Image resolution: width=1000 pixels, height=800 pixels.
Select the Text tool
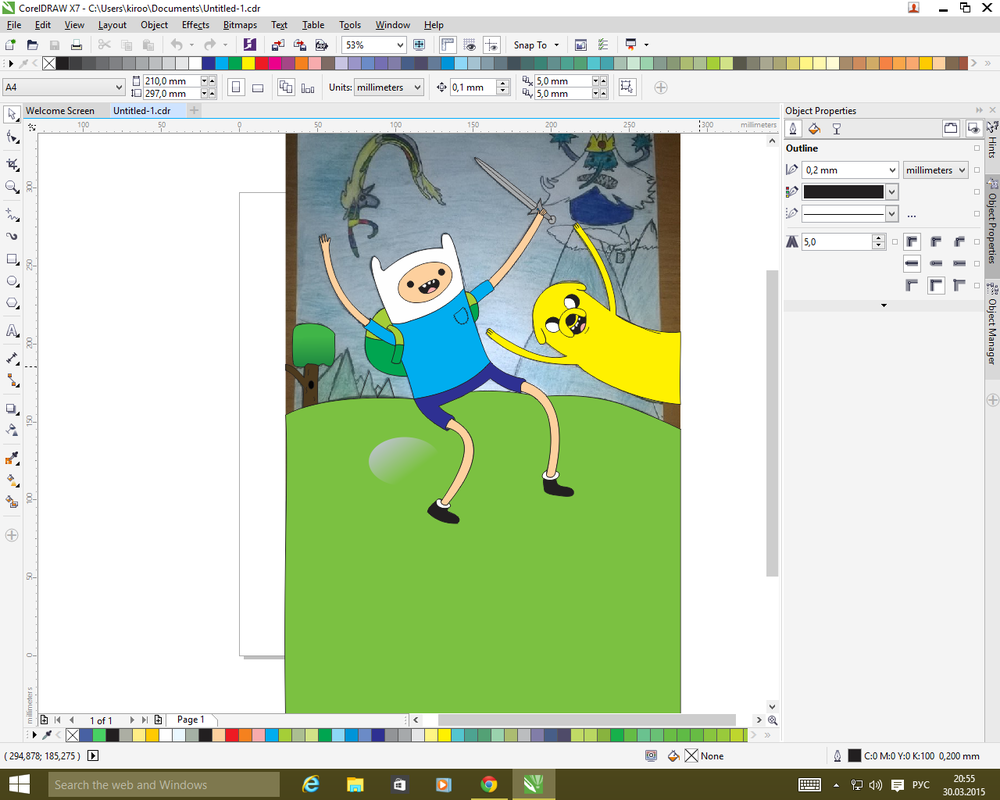tap(11, 331)
